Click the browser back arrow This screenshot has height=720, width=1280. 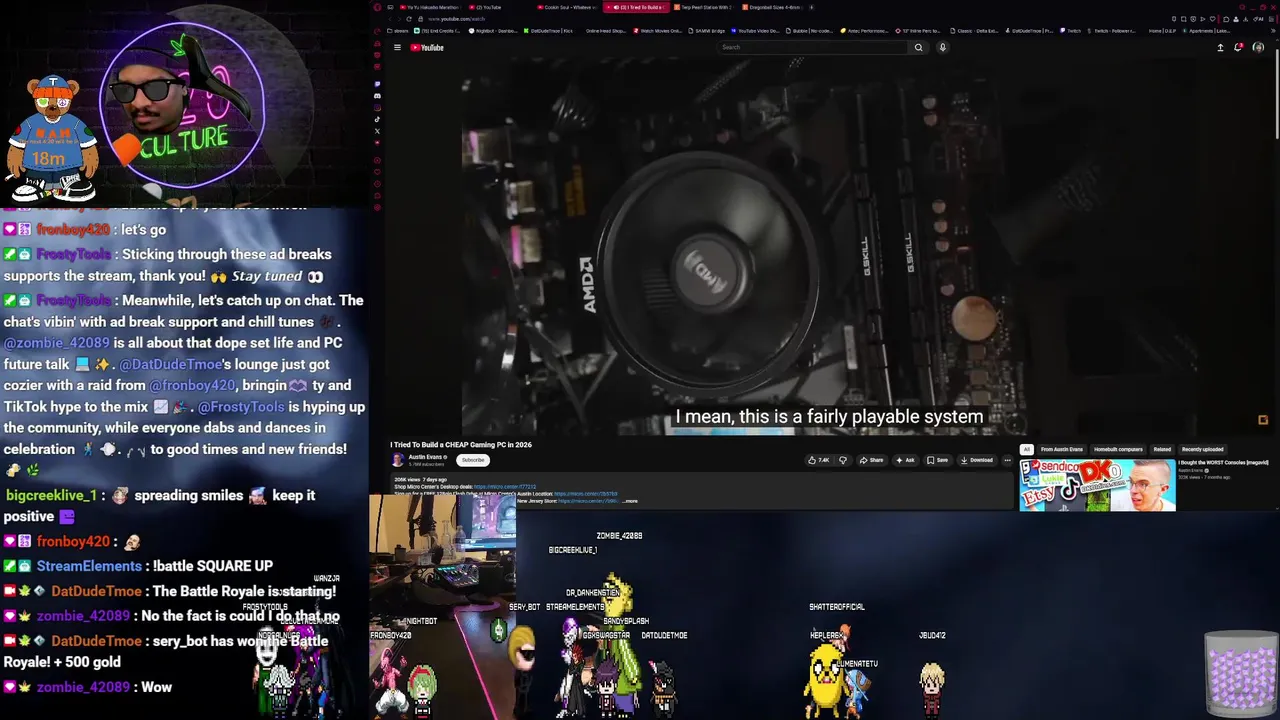(390, 19)
